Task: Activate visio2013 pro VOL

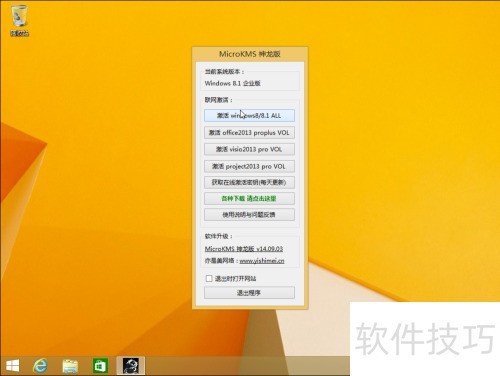Action: pyautogui.click(x=249, y=149)
